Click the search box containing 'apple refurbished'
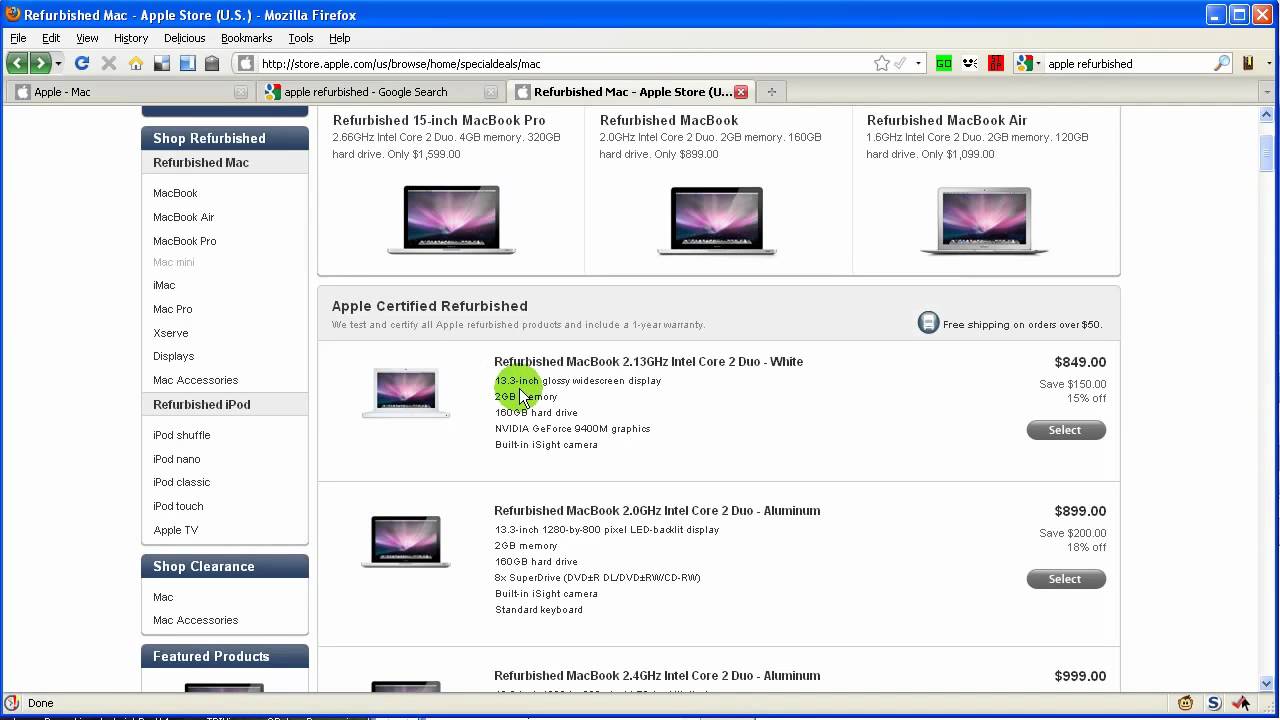1280x720 pixels. pyautogui.click(x=1128, y=63)
